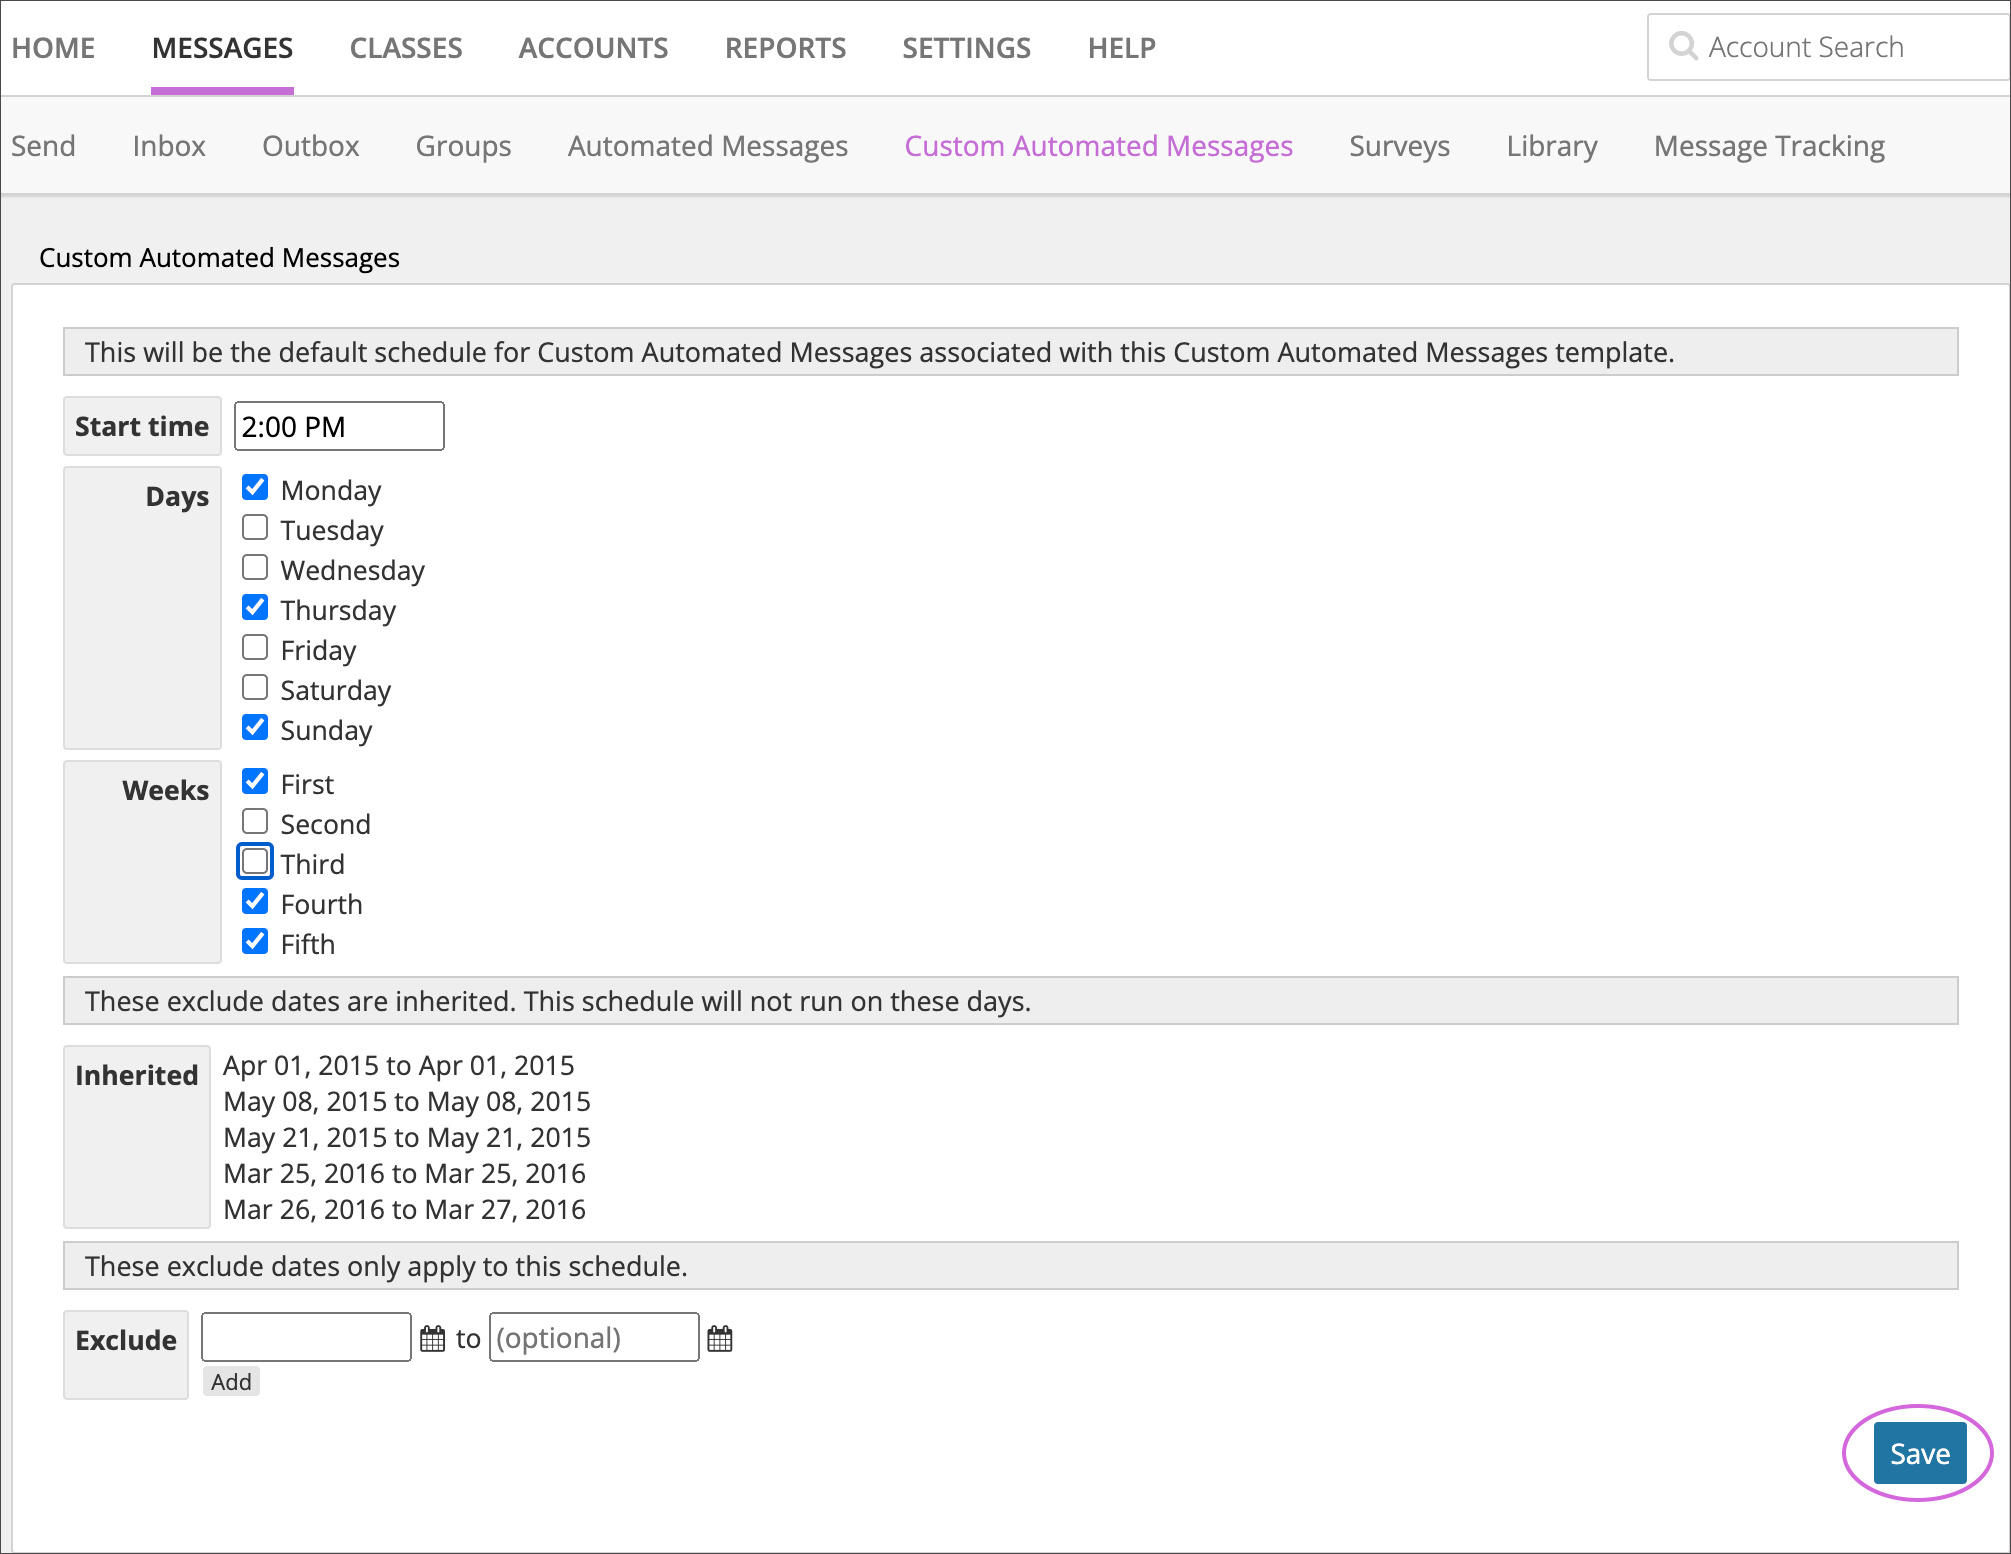Tick the Friday checkbox
2011x1554 pixels.
pyautogui.click(x=255, y=647)
